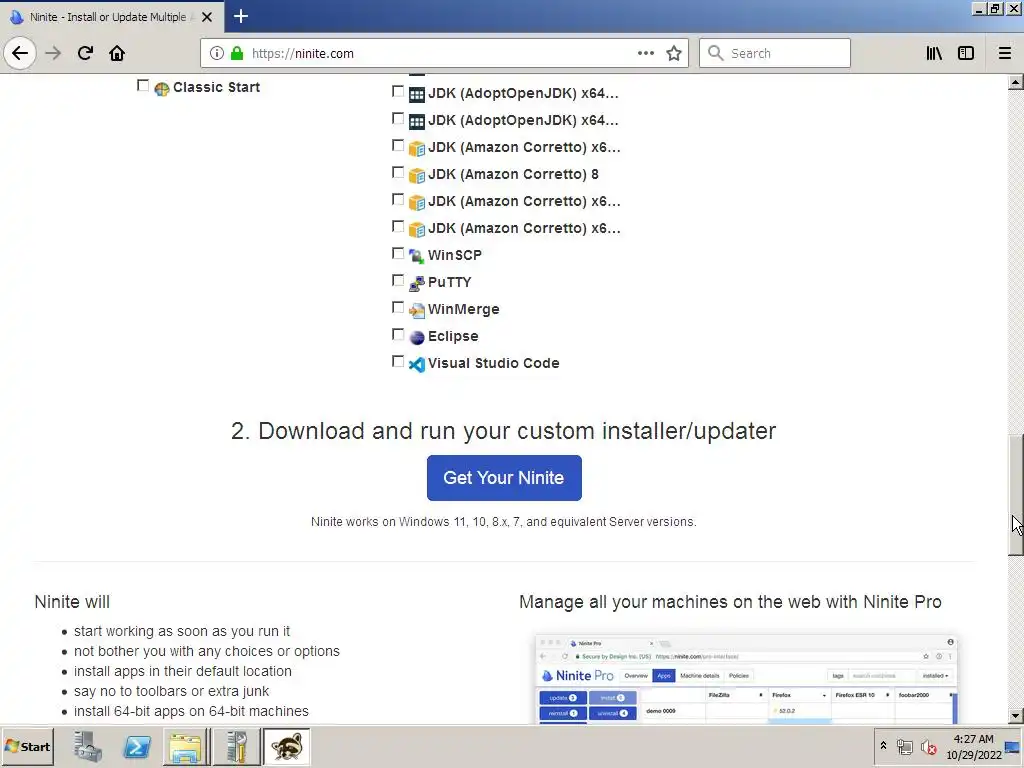Viewport: 1024px width, 768px height.
Task: Click the JDK (Amazon Corretto) 8 label
Action: [513, 174]
